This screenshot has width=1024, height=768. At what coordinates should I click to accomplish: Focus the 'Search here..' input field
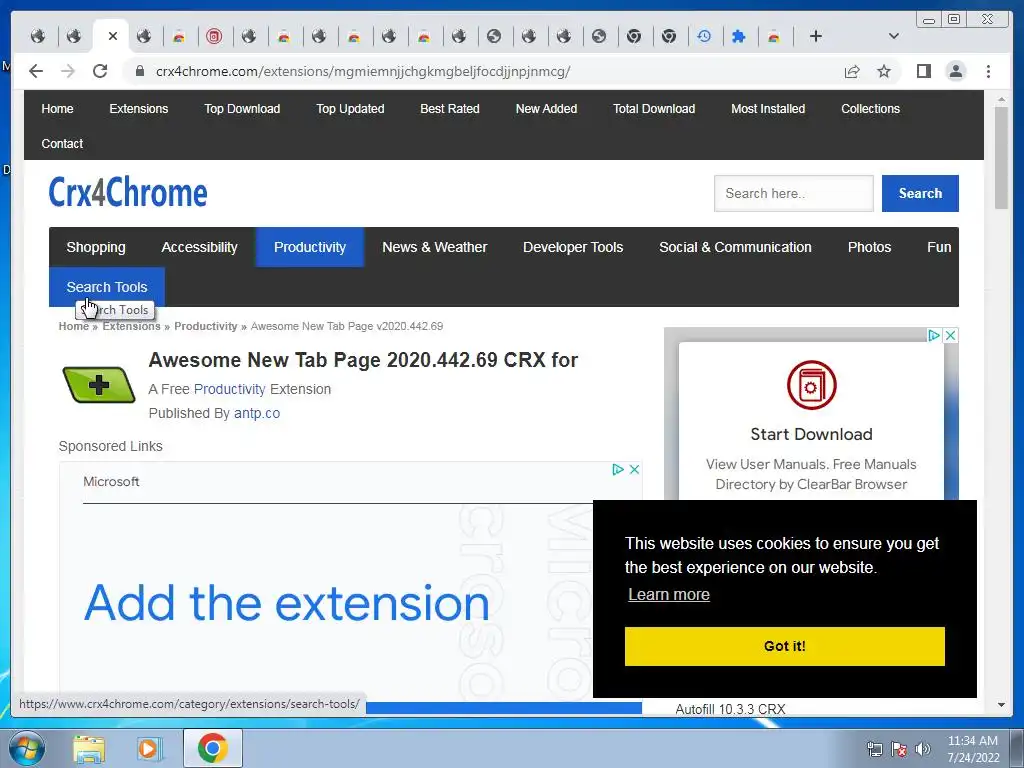pyautogui.click(x=793, y=193)
